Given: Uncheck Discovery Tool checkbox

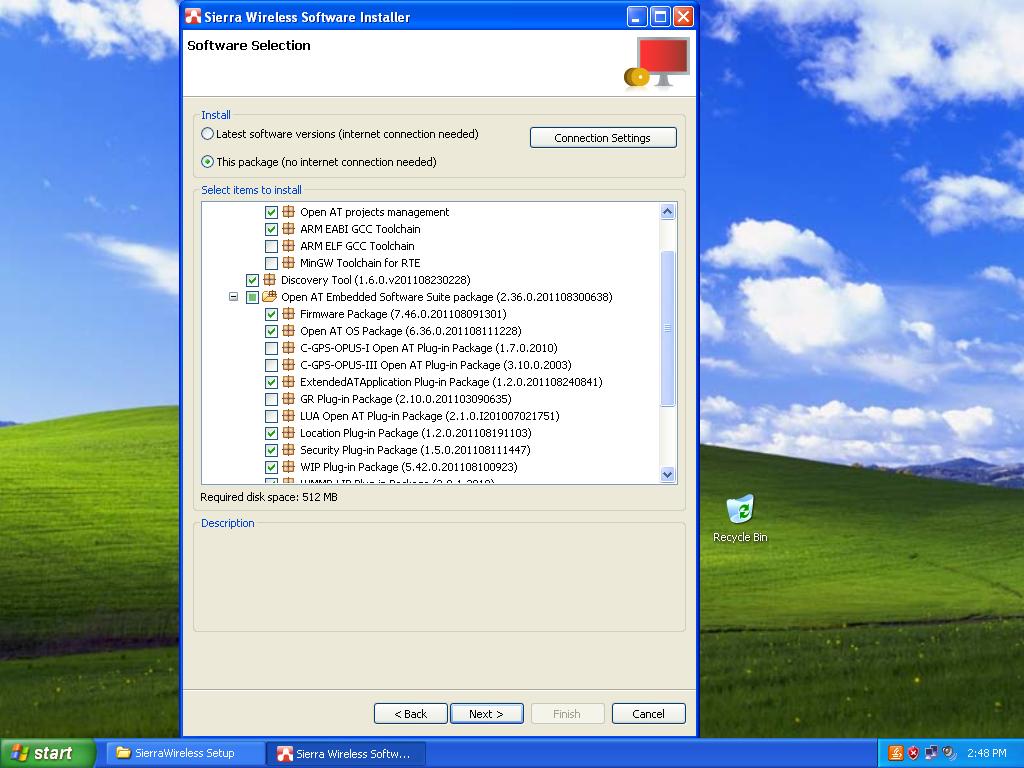Looking at the screenshot, I should click(x=252, y=280).
